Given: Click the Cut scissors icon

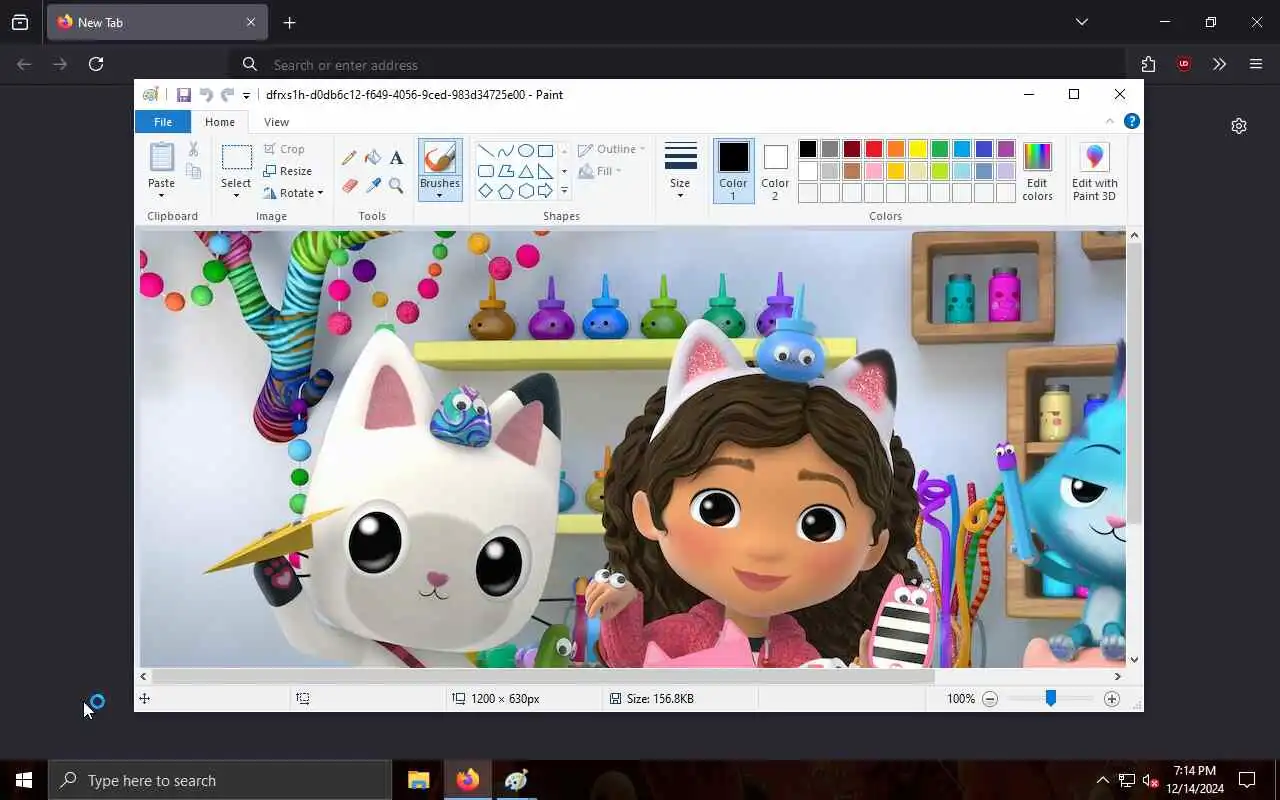Looking at the screenshot, I should tap(193, 149).
